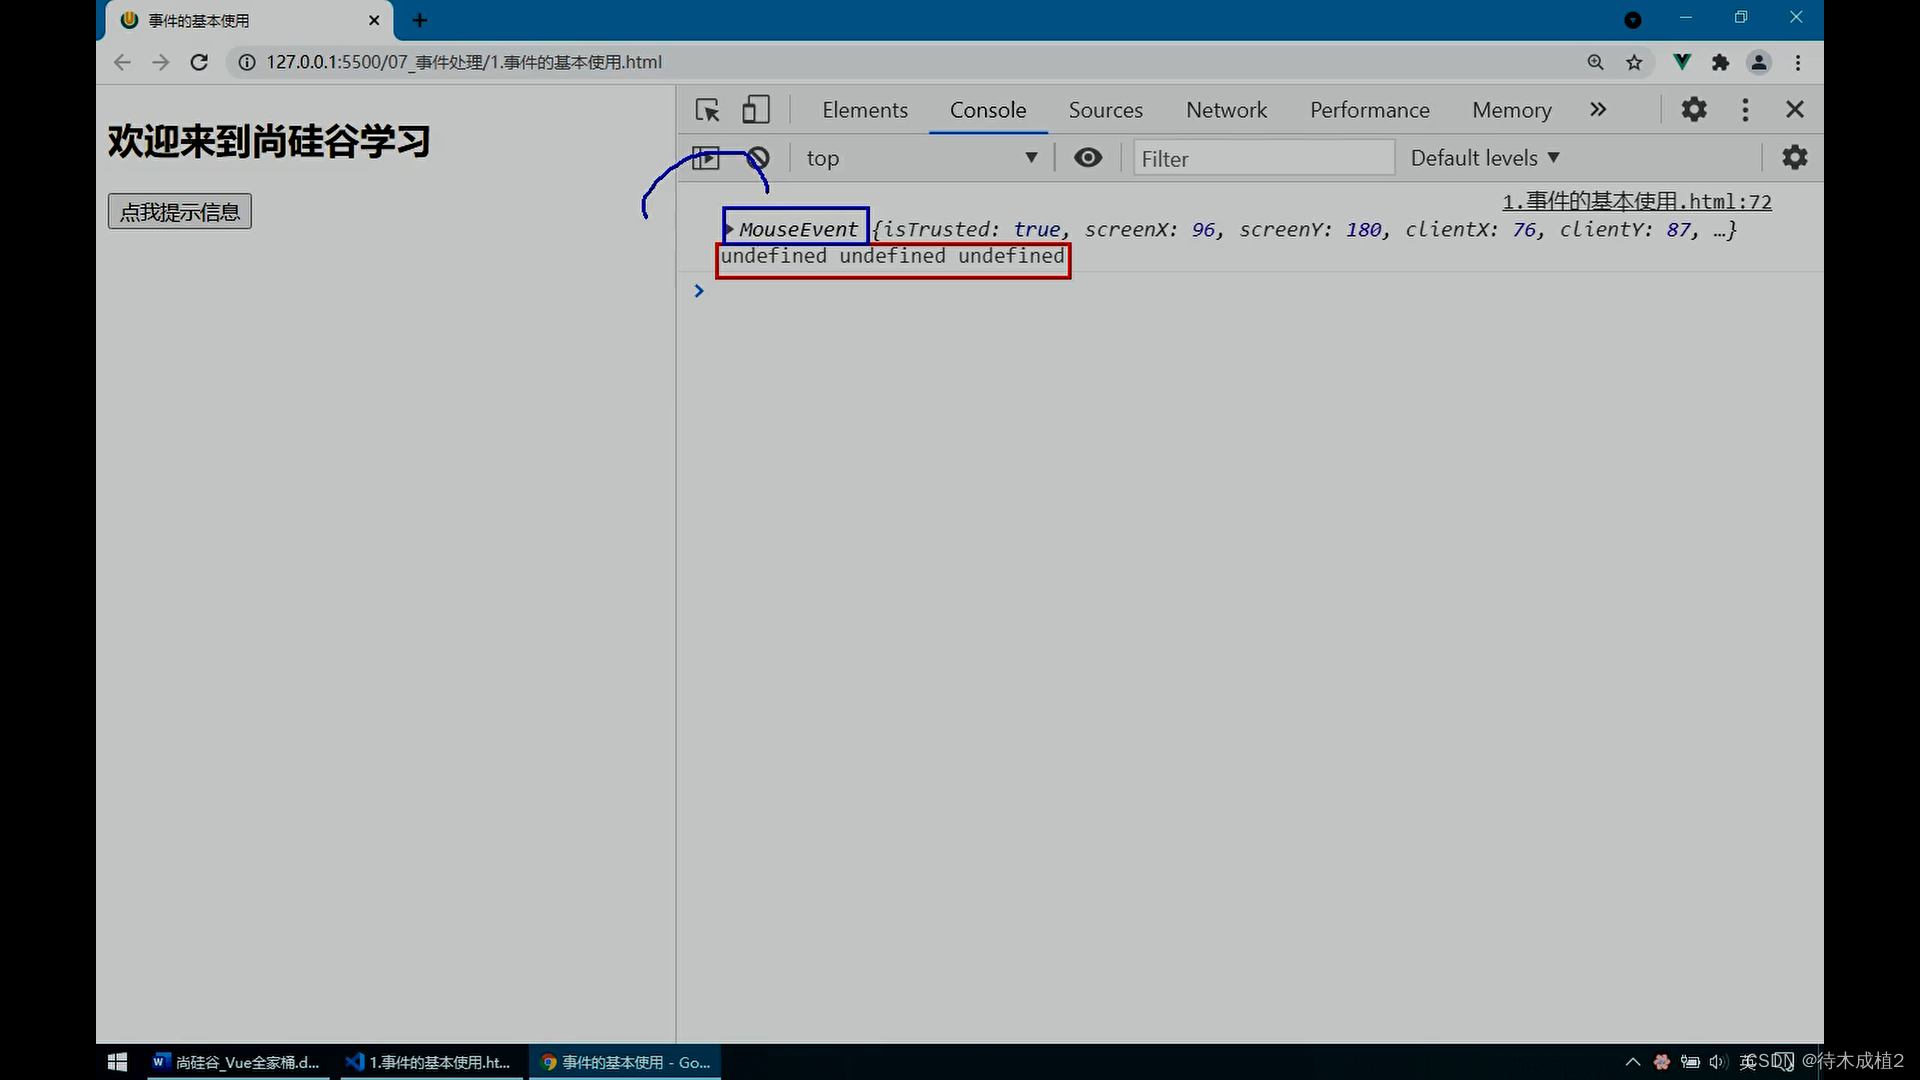Show more DevTools tabs chevron

click(1598, 110)
